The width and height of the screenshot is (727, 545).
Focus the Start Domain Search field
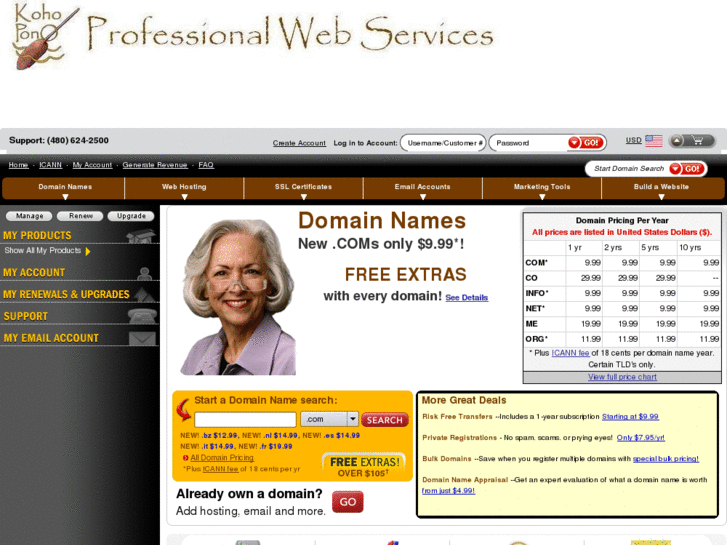pyautogui.click(x=628, y=169)
